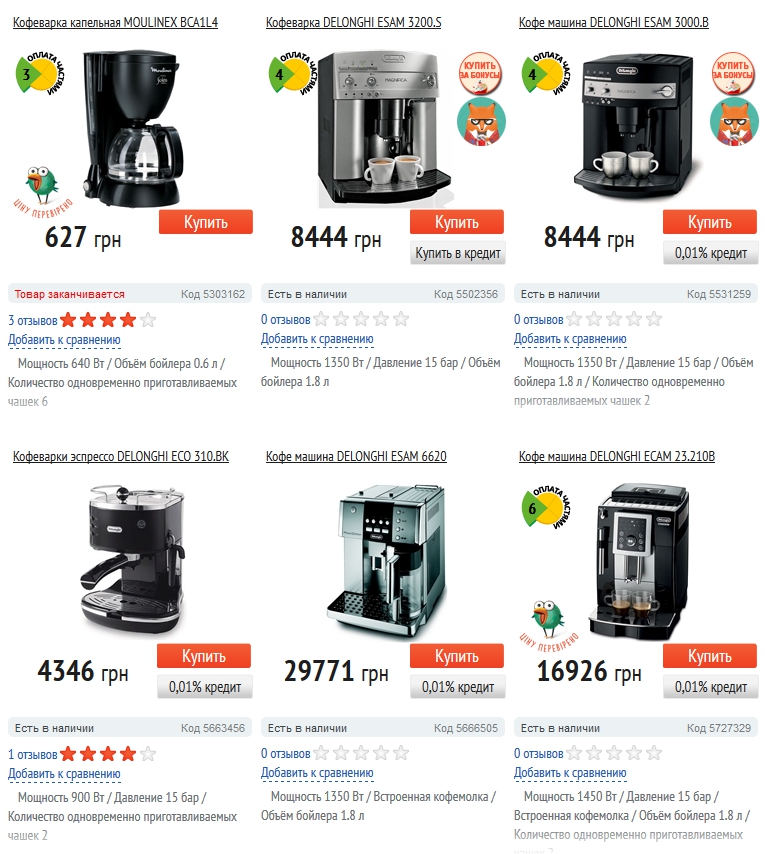The height and width of the screenshot is (854, 765).
Task: Click the six-part installment badge on ECAM 23.210B
Action: (546, 508)
